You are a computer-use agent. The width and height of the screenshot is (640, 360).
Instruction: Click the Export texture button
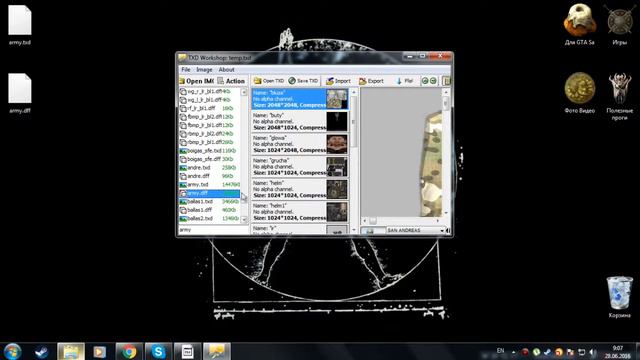[371, 81]
